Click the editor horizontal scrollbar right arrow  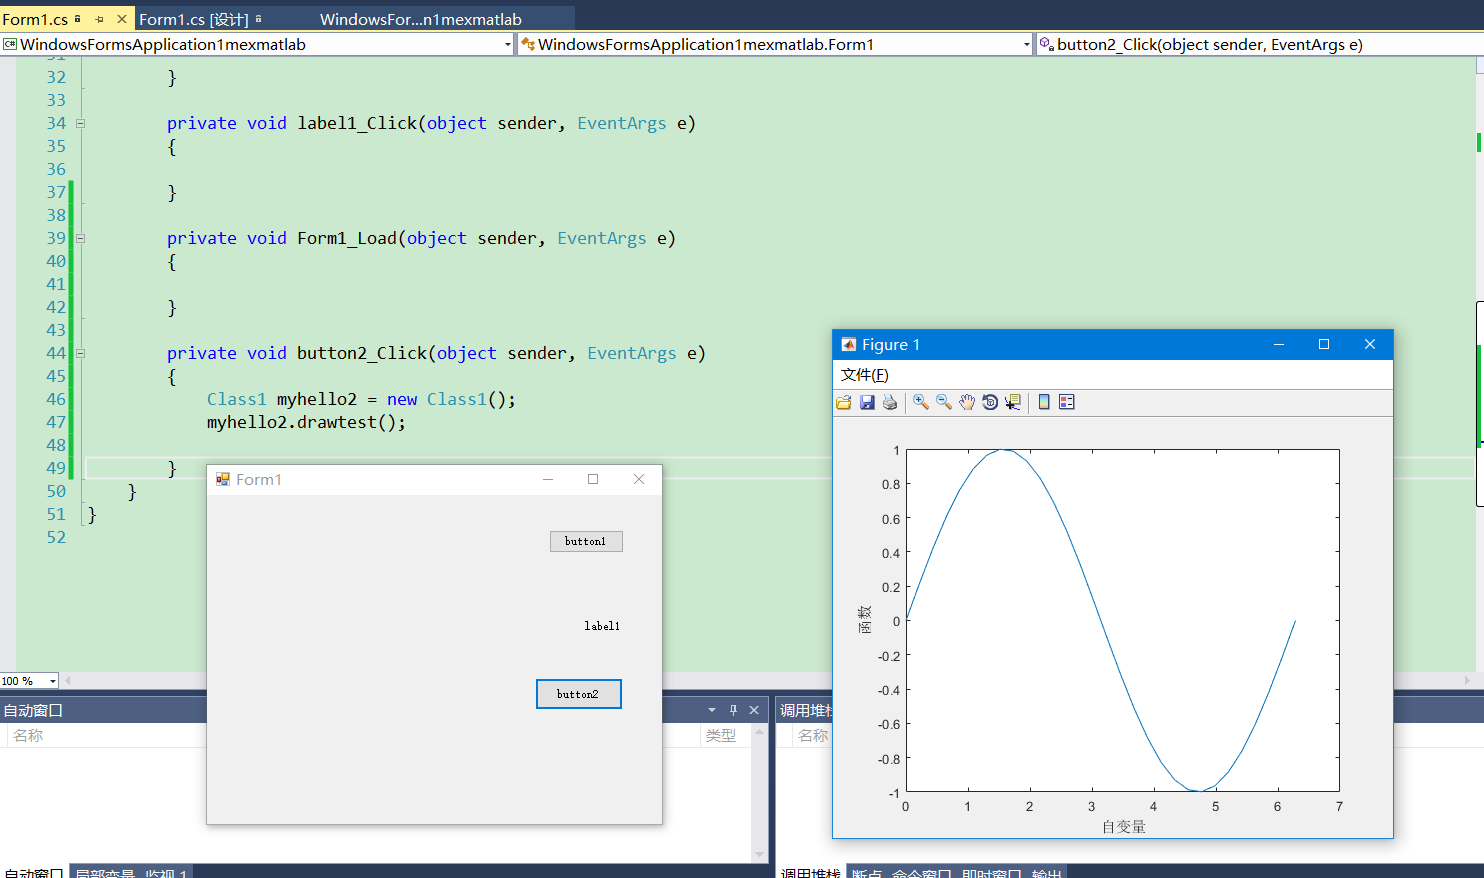(x=1467, y=681)
